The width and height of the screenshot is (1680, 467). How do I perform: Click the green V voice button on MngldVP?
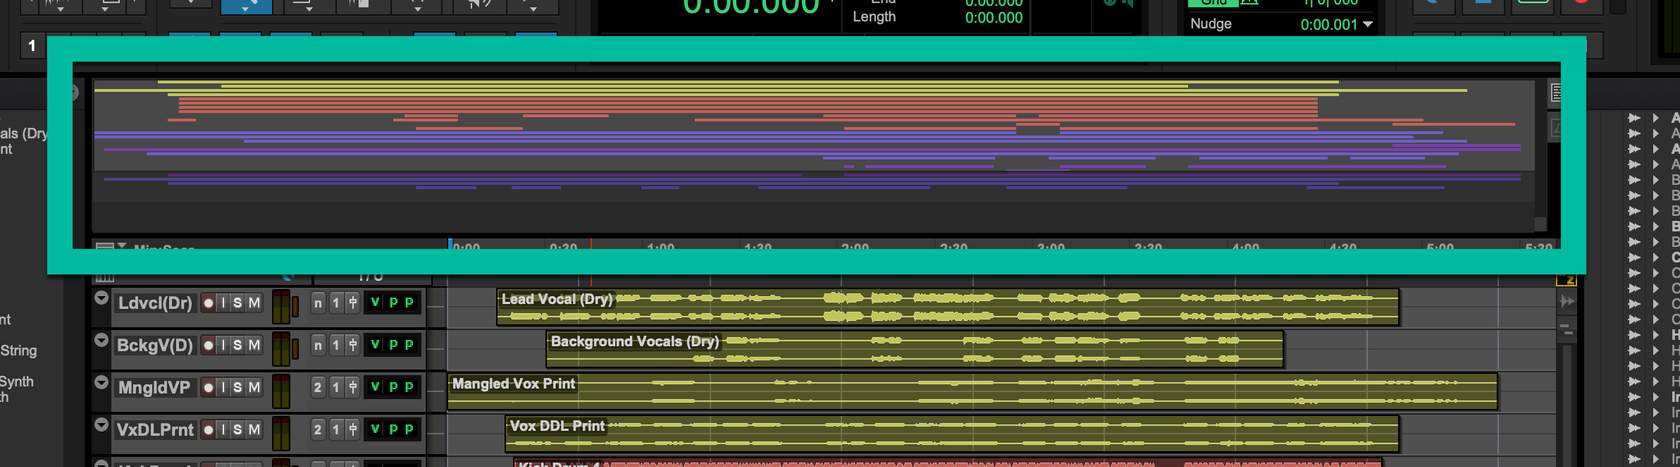375,387
